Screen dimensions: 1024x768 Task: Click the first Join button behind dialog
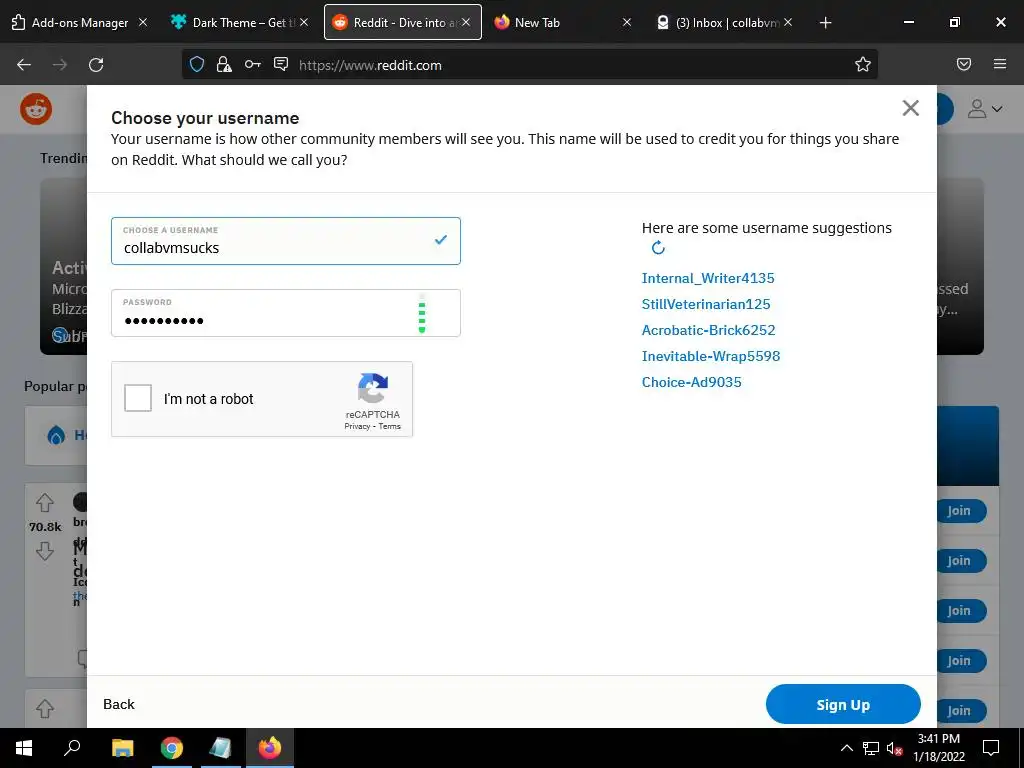(x=959, y=511)
